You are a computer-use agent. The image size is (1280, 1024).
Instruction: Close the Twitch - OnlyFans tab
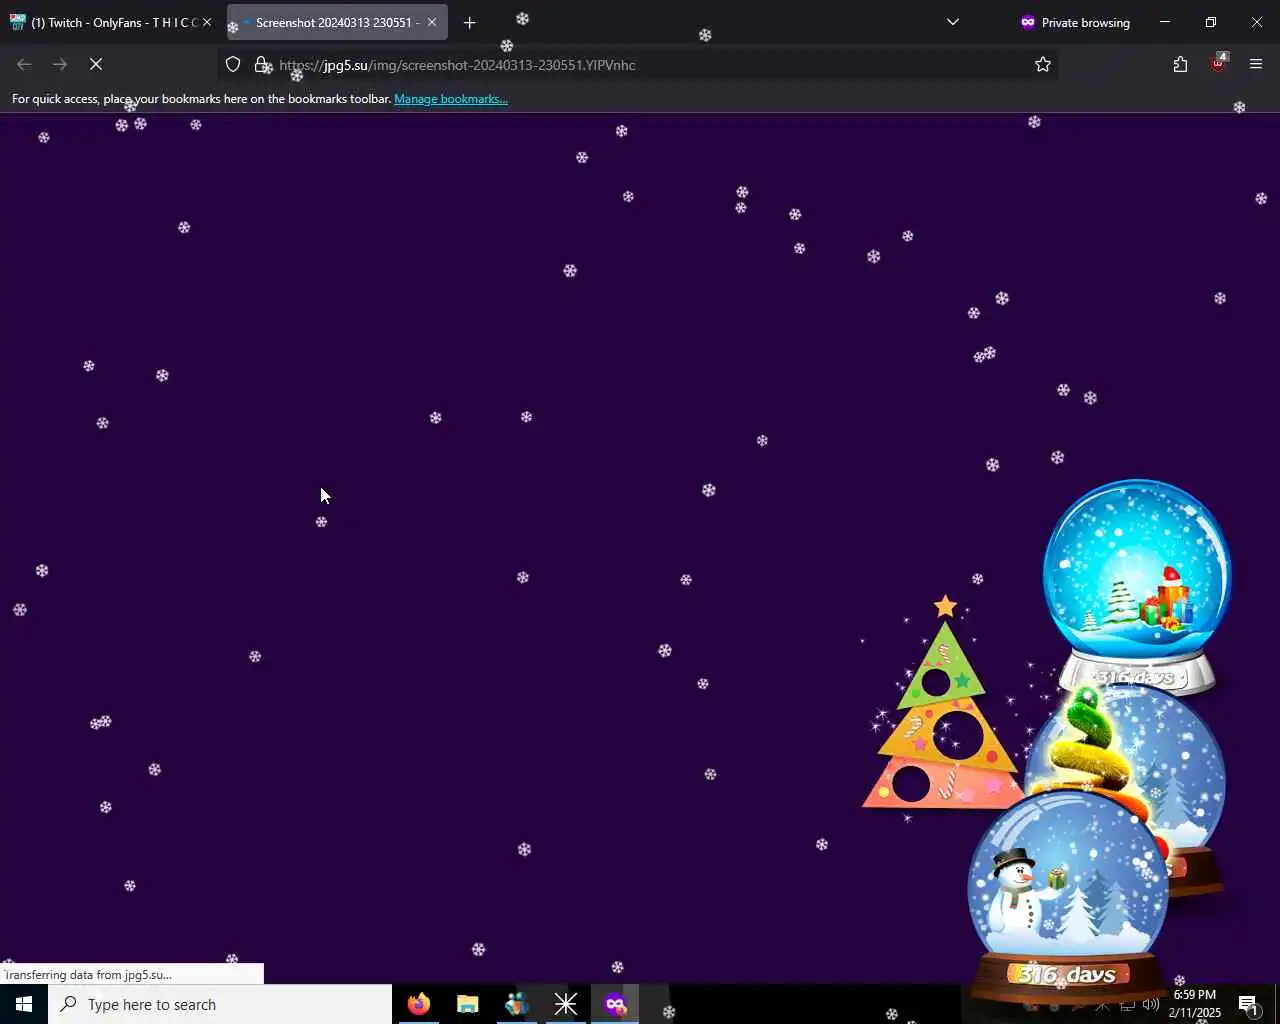[x=207, y=22]
